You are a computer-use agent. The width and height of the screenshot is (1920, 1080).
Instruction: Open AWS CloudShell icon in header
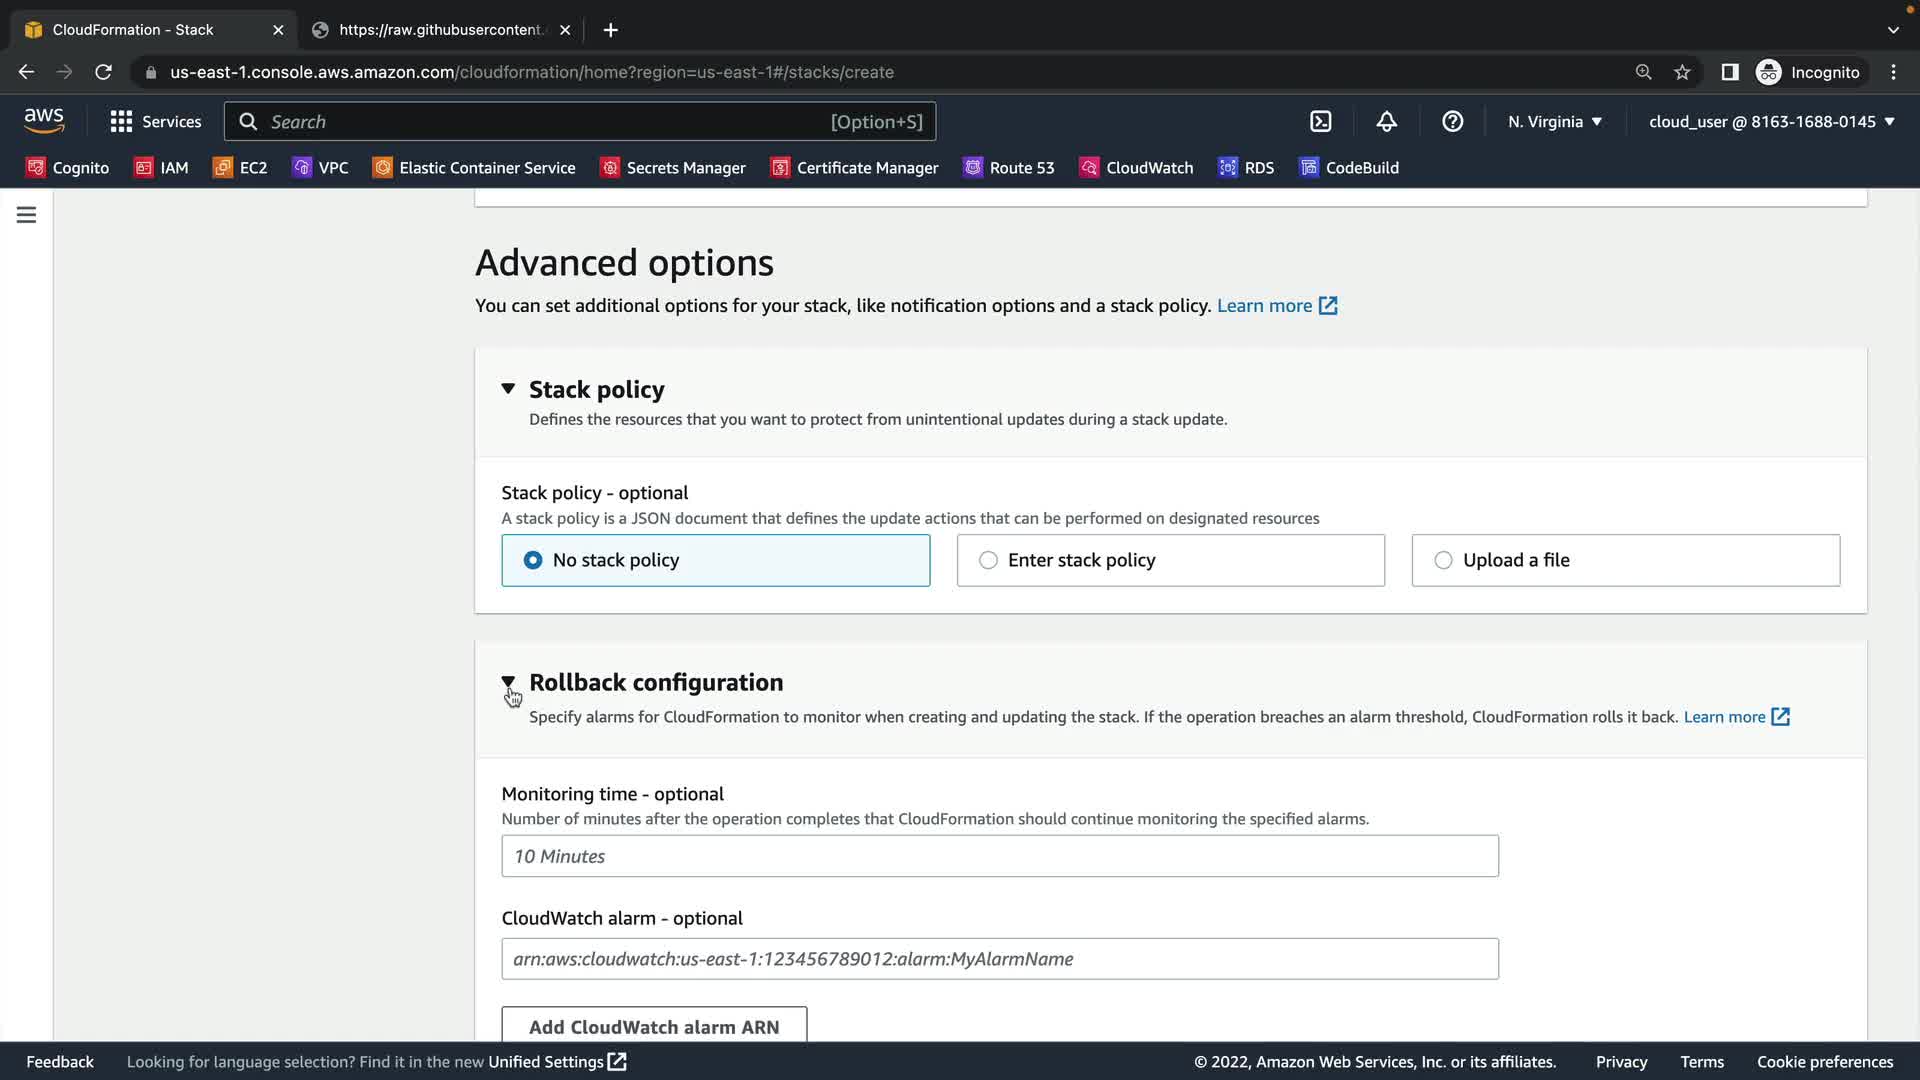1320,122
